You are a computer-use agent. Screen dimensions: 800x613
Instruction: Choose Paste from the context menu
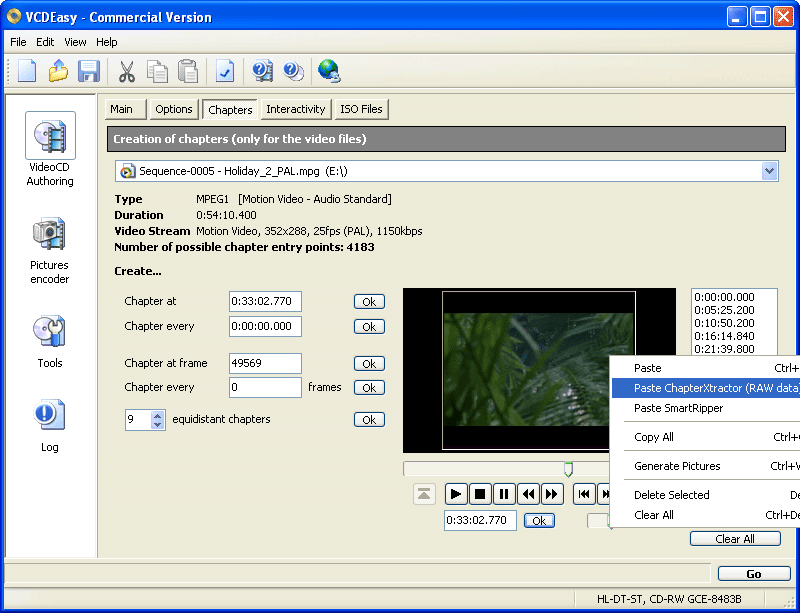[x=706, y=368]
